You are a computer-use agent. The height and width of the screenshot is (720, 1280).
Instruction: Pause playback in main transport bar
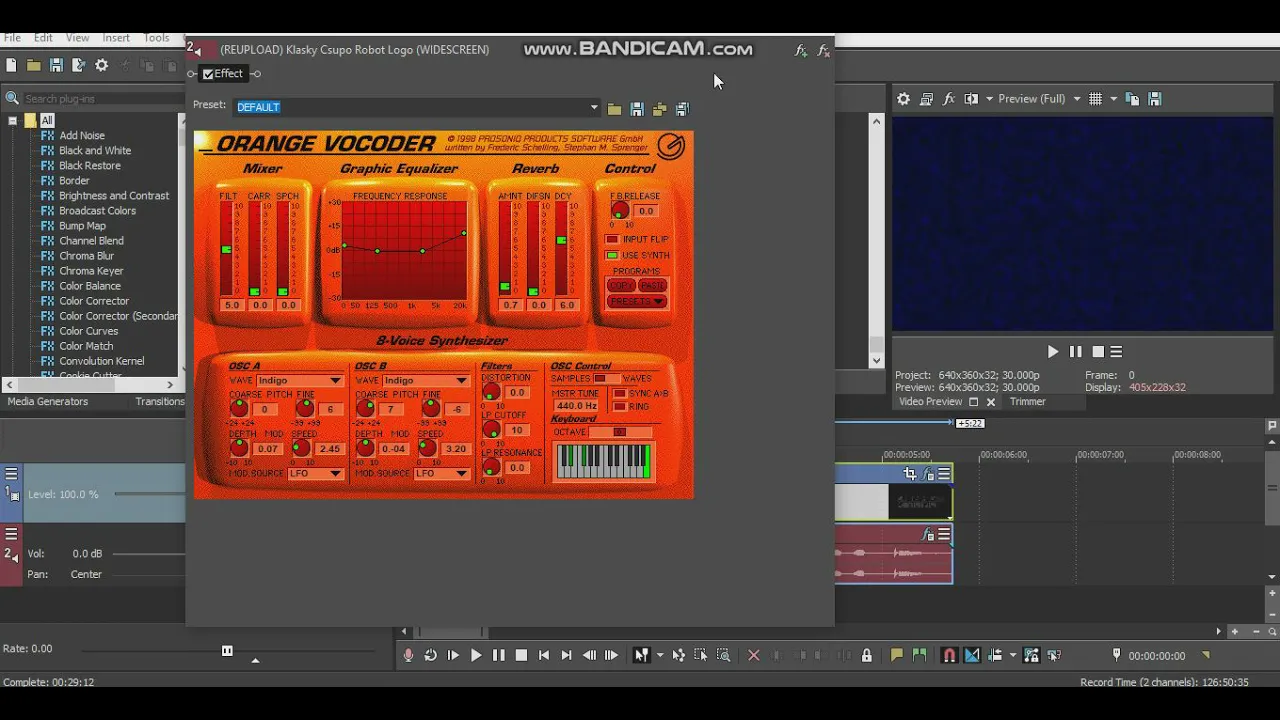[498, 655]
